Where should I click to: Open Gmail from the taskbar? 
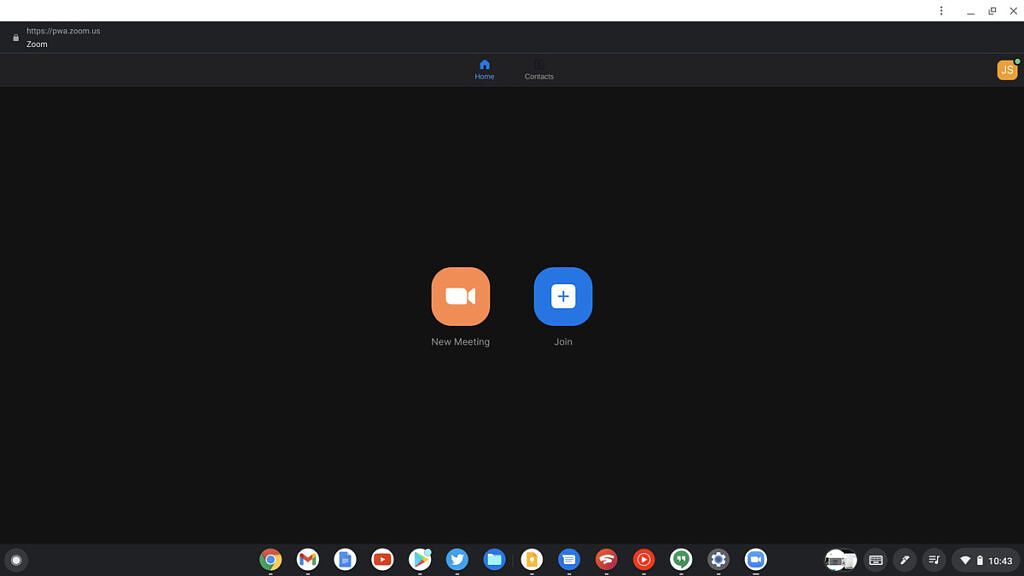point(307,560)
